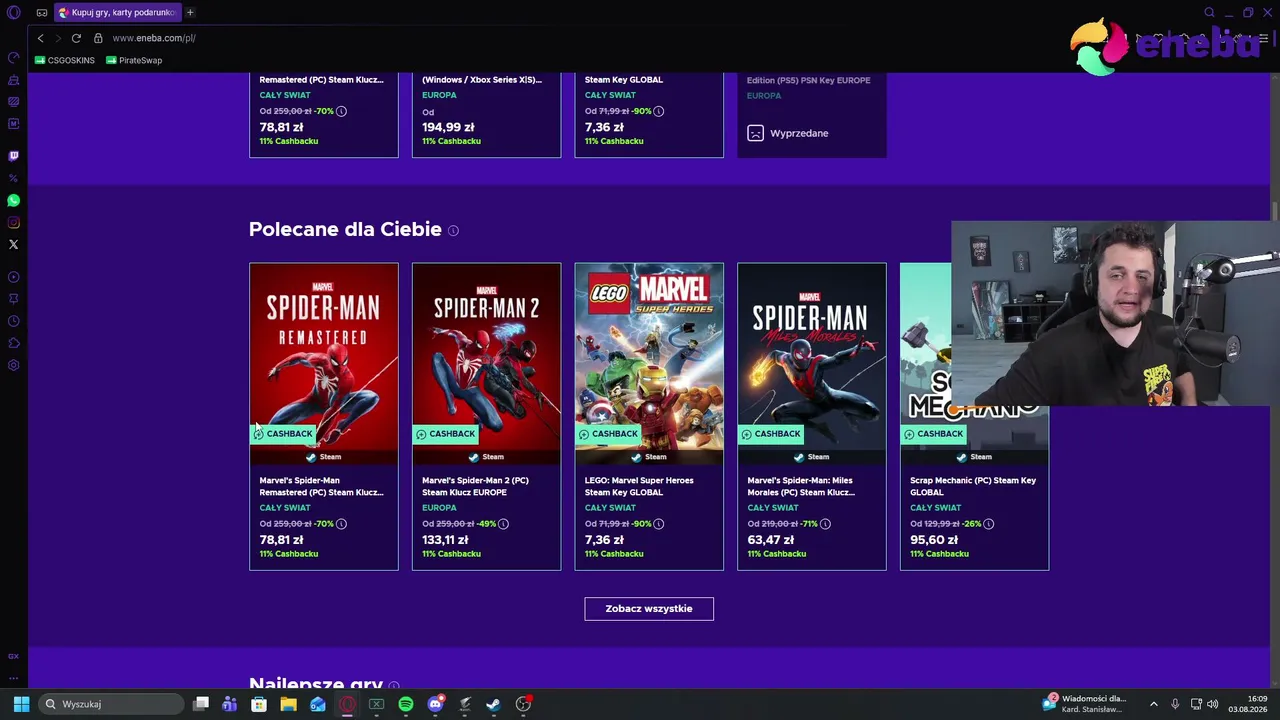Image resolution: width=1280 pixels, height=720 pixels.
Task: Click the 95,60 zł price
Action: [x=934, y=540]
